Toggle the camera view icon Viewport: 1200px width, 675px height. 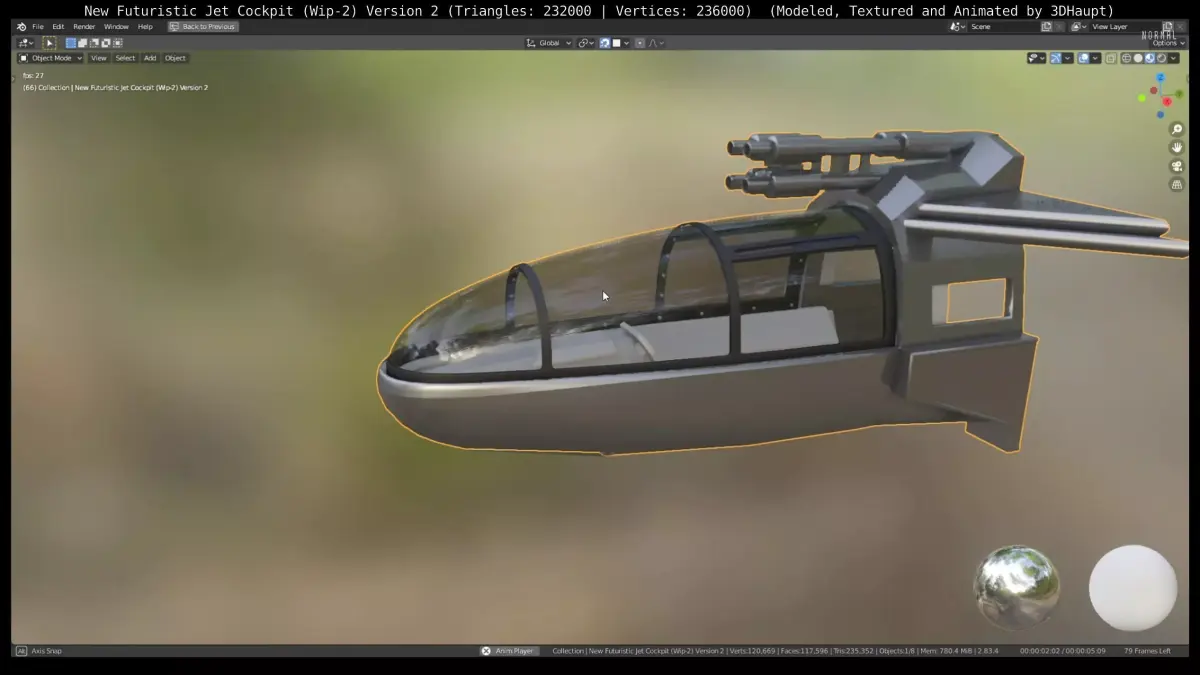1177,166
